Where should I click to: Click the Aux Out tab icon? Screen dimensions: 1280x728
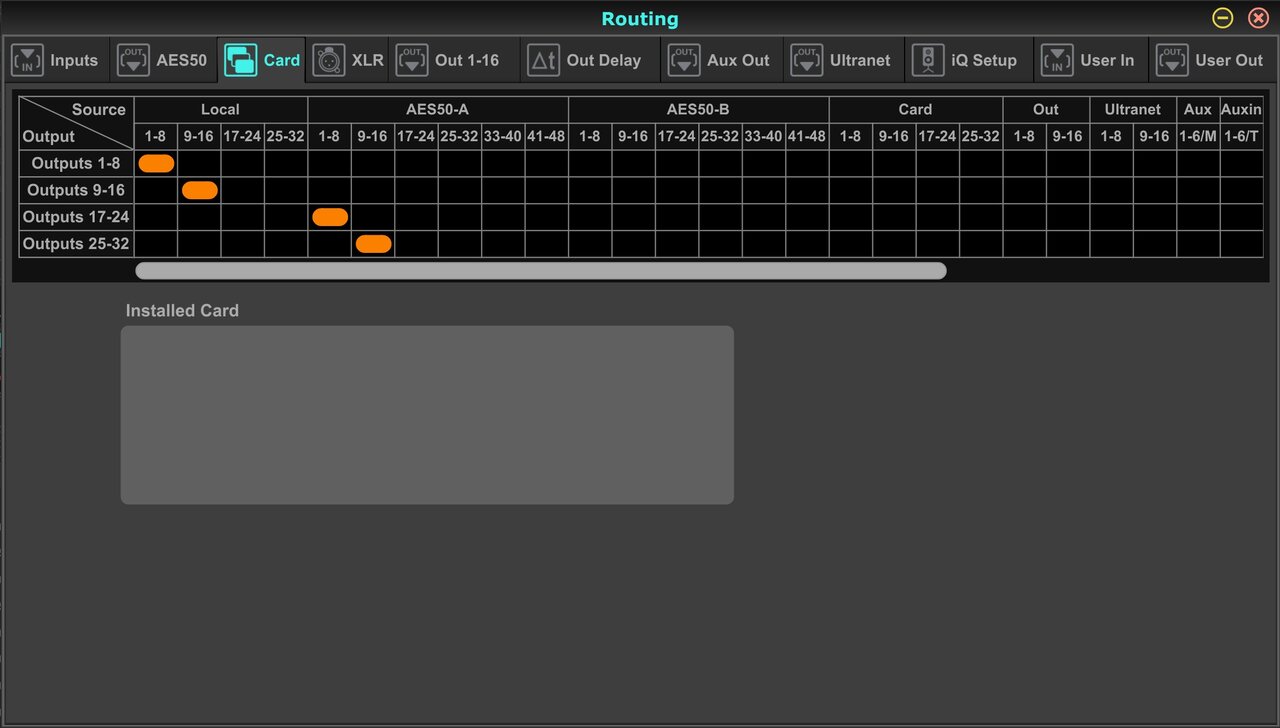pos(684,60)
